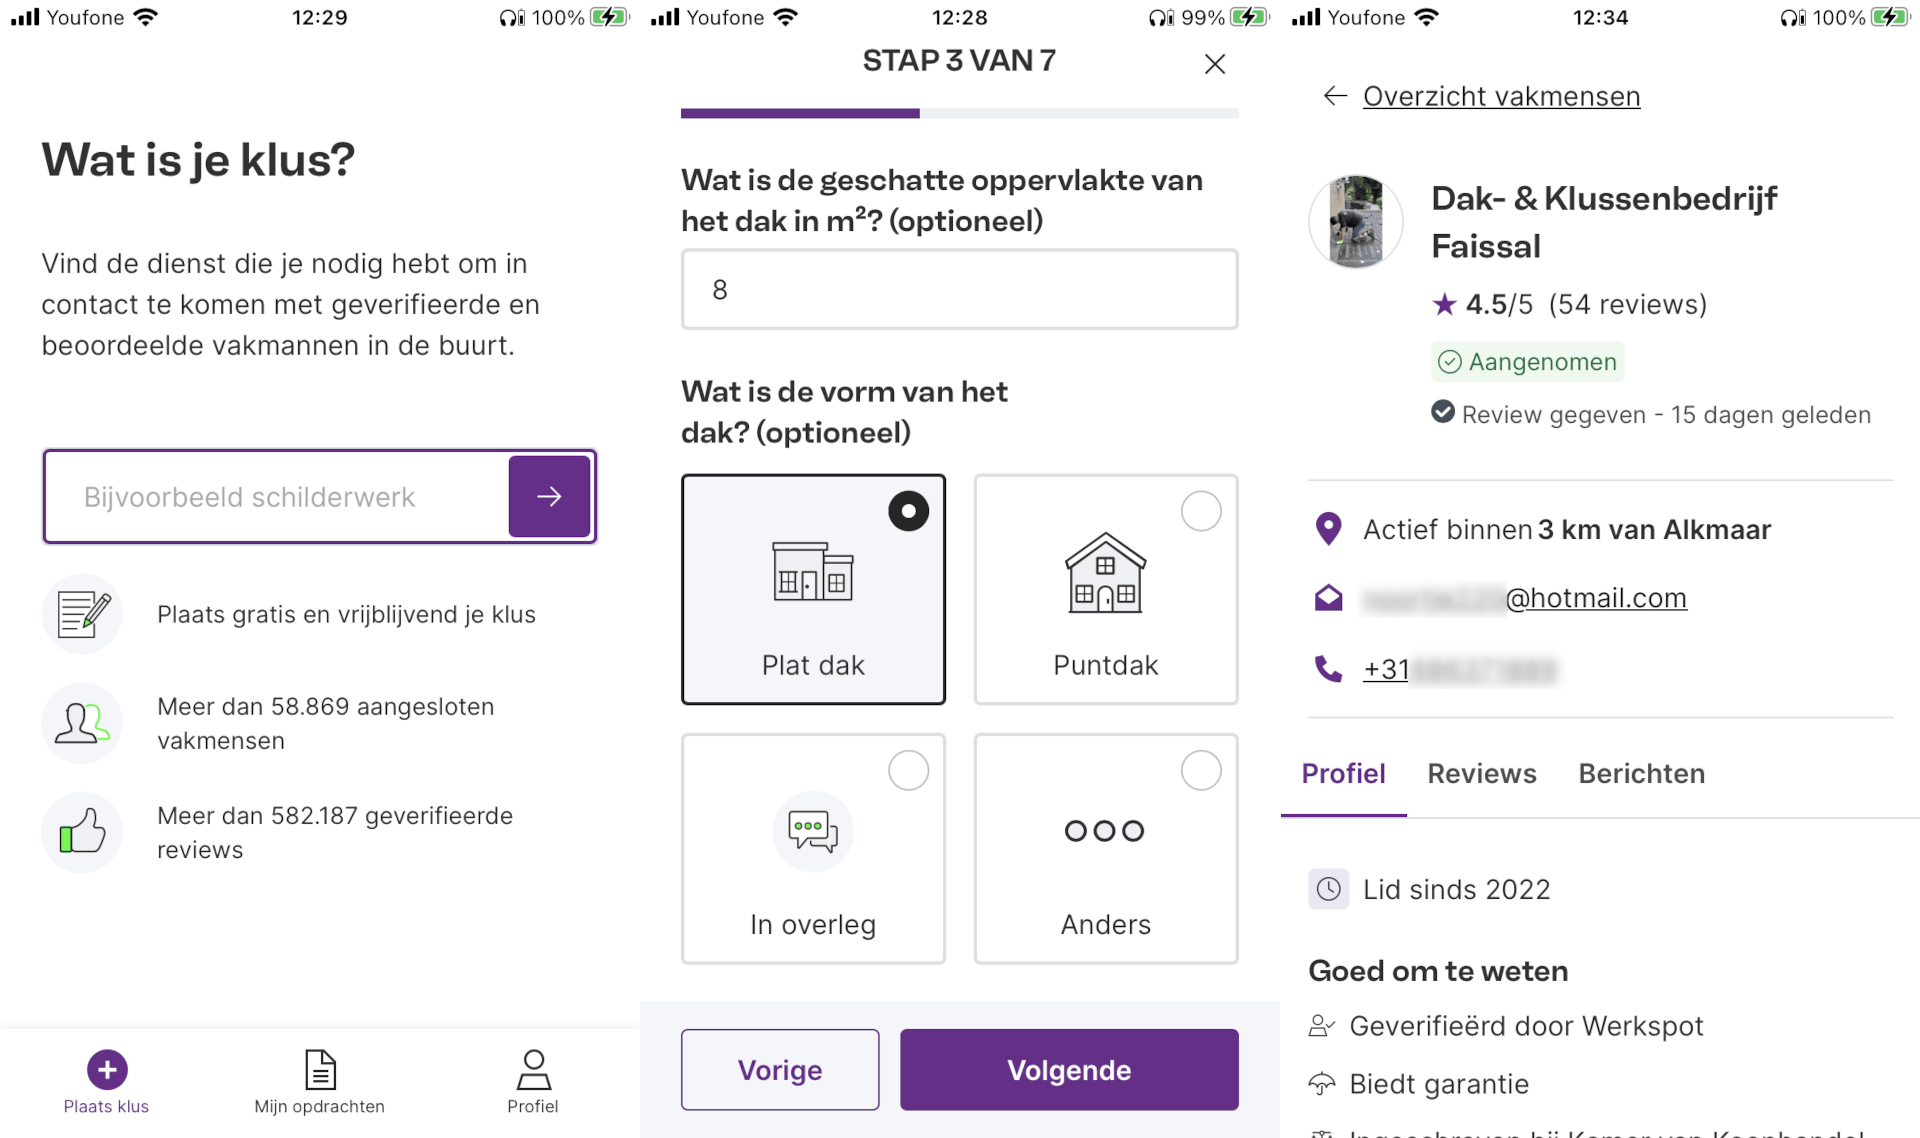Tap the phone icon to call

[1328, 668]
